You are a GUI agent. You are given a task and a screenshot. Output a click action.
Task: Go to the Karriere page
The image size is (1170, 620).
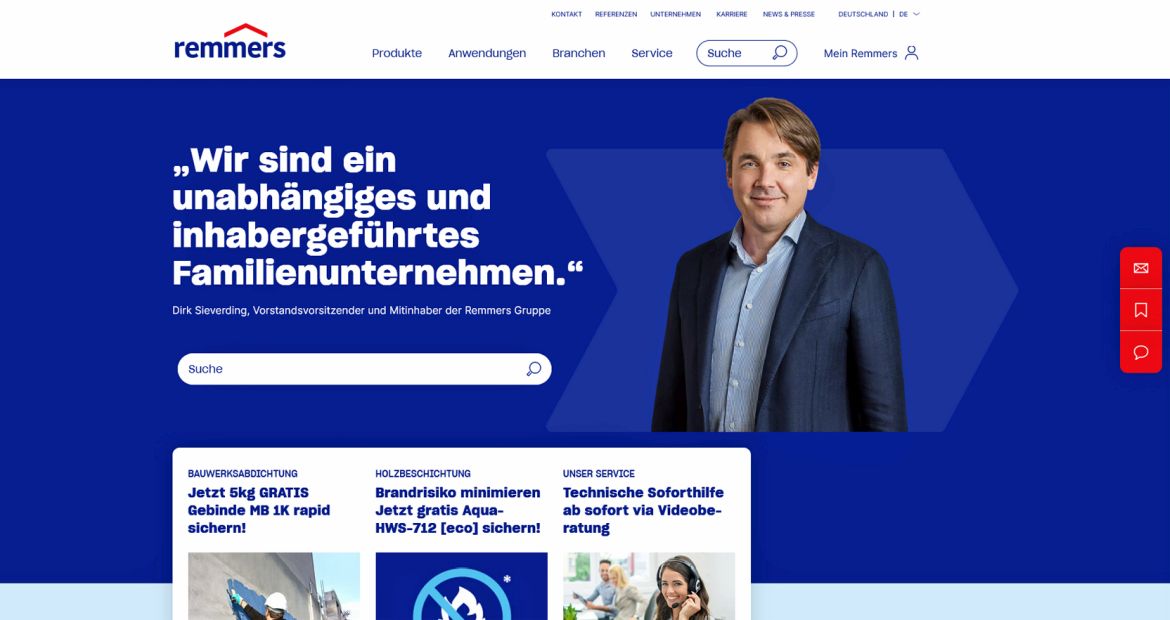[x=732, y=14]
